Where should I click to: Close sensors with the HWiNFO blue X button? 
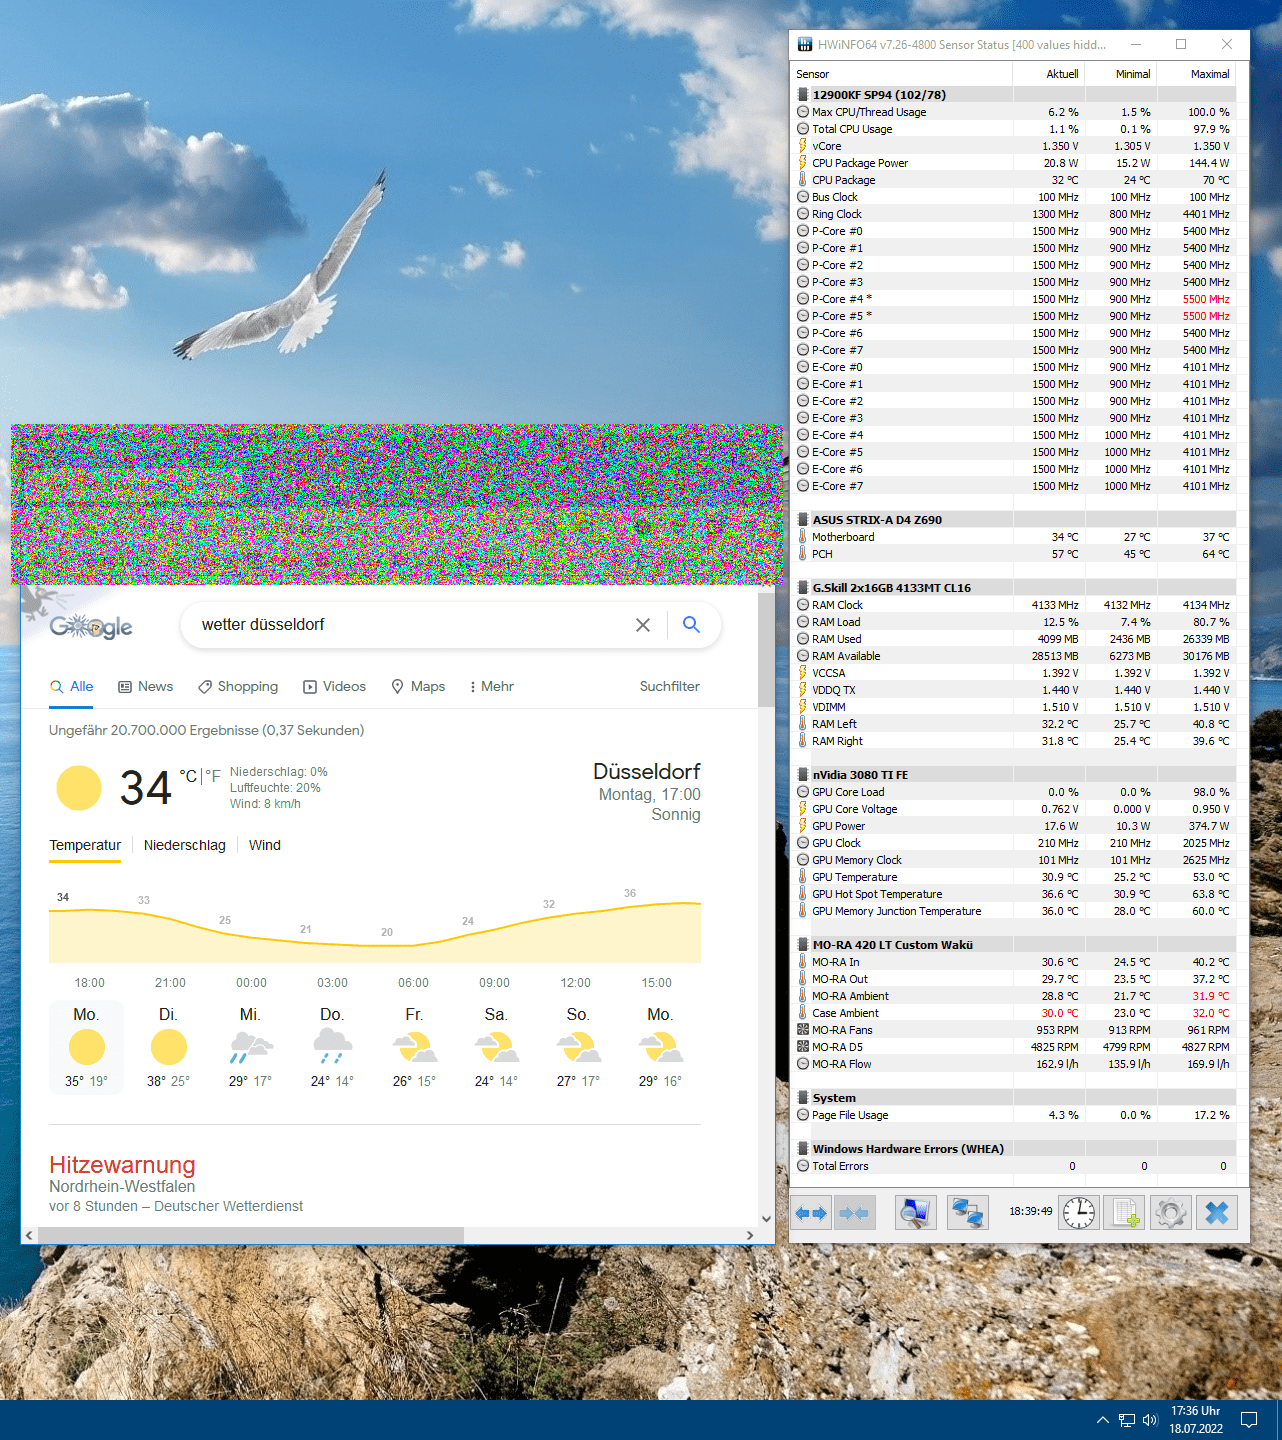point(1217,1213)
